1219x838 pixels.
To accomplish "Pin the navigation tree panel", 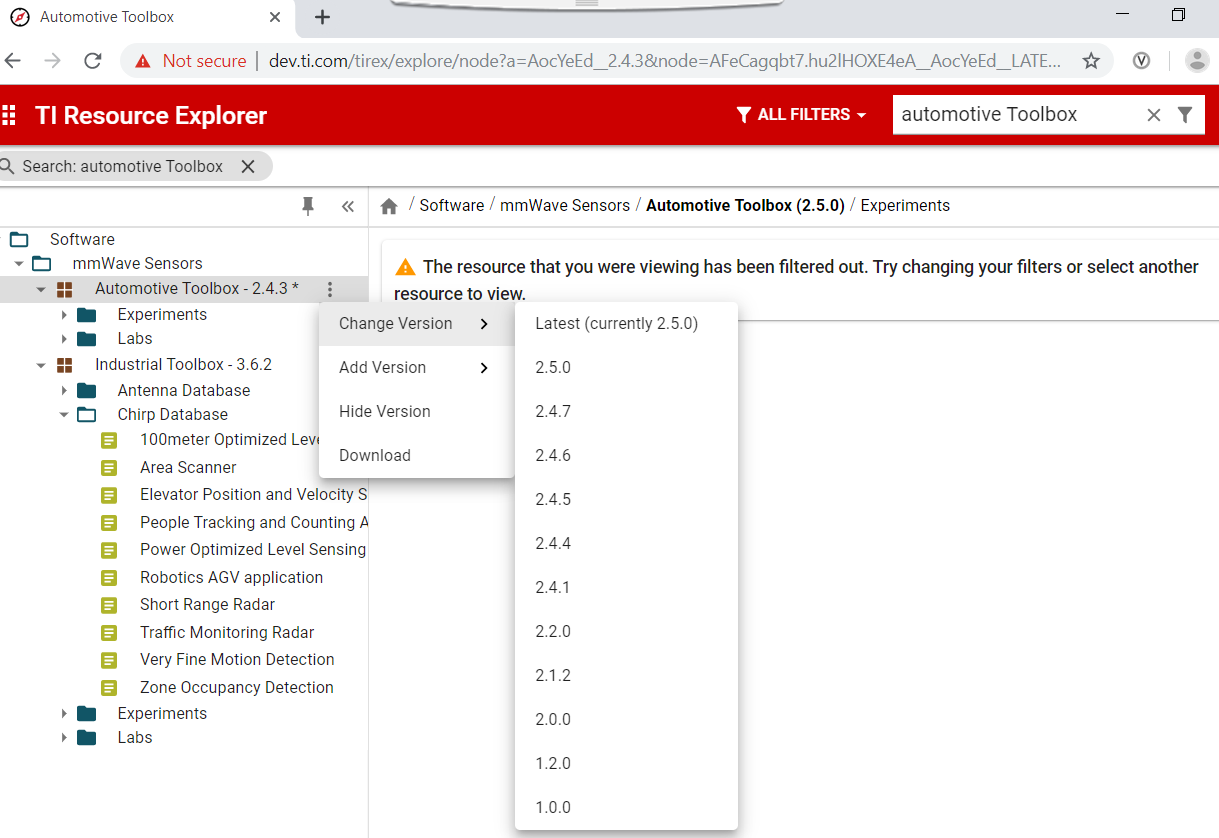I will point(308,206).
